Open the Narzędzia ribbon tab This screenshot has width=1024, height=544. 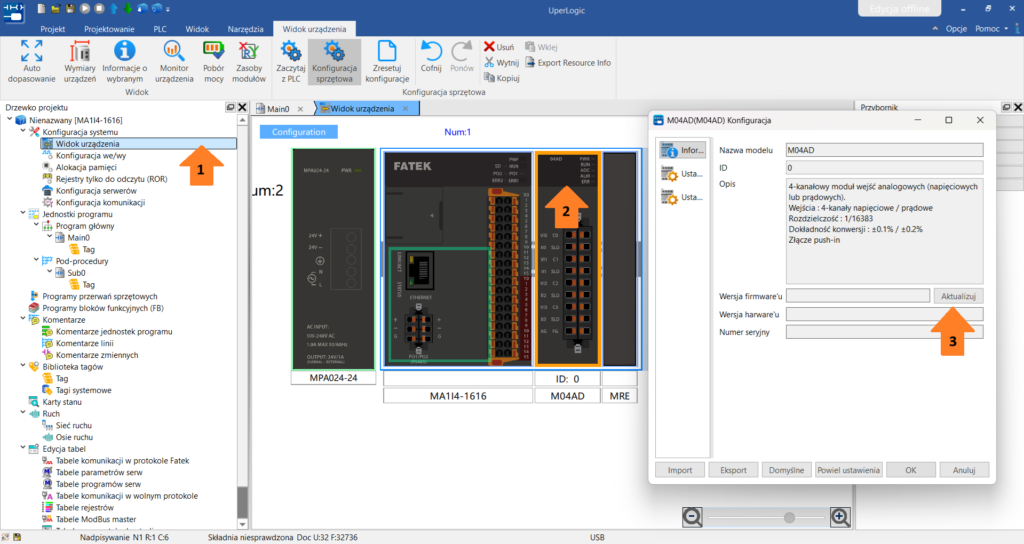[x=246, y=29]
